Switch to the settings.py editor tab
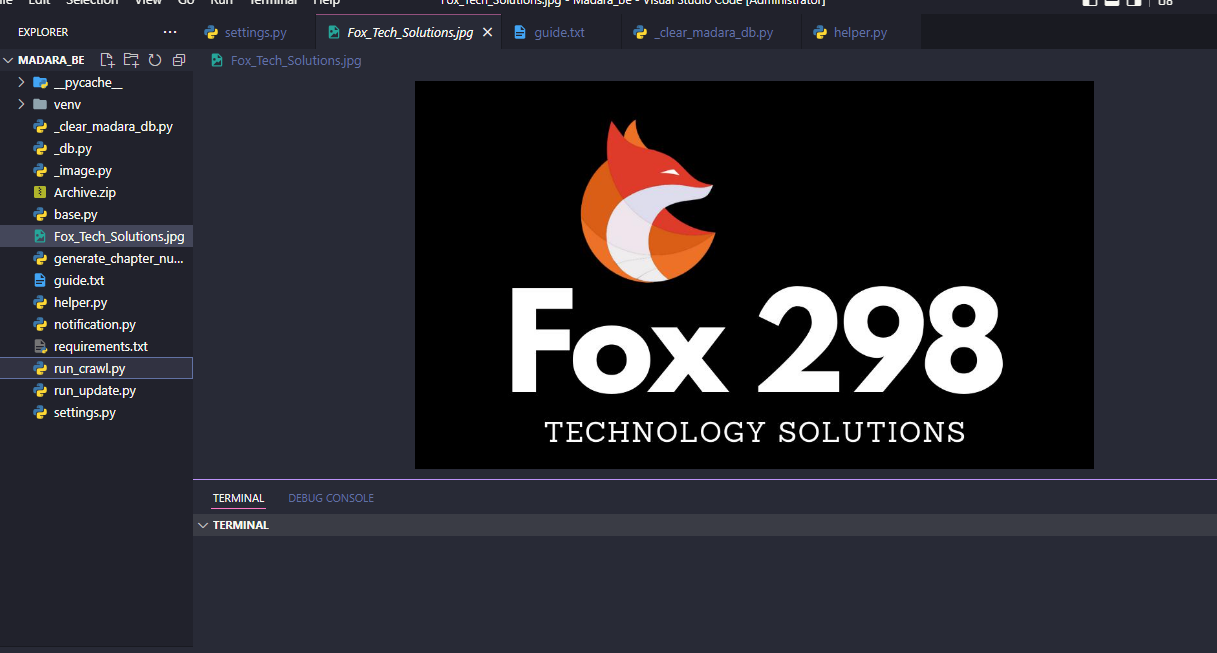Screen dimensions: 1217x653 [x=255, y=33]
